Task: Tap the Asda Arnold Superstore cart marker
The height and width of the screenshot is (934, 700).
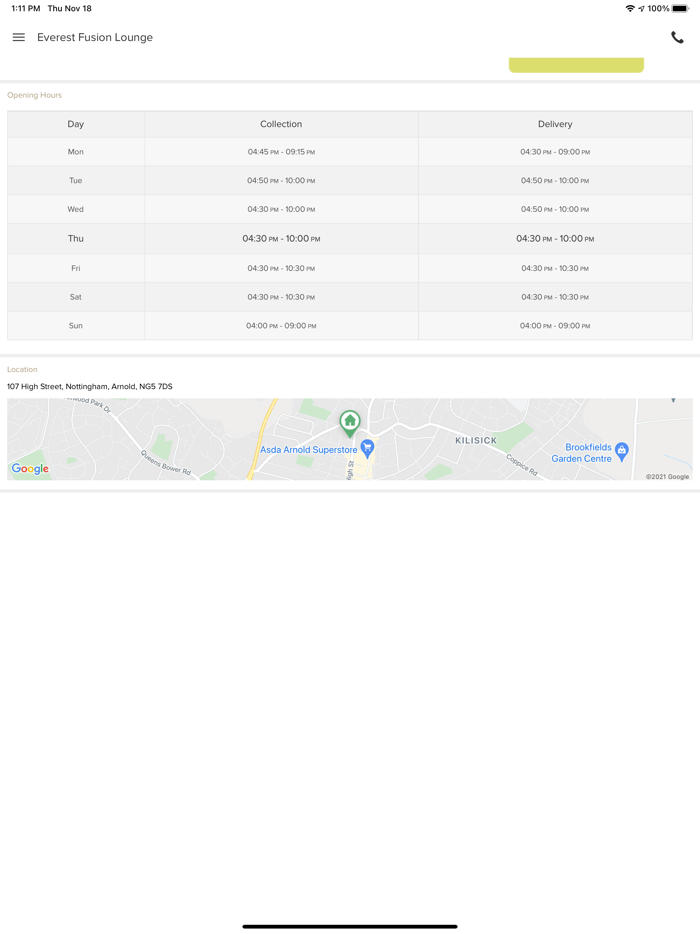Action: pyautogui.click(x=368, y=448)
